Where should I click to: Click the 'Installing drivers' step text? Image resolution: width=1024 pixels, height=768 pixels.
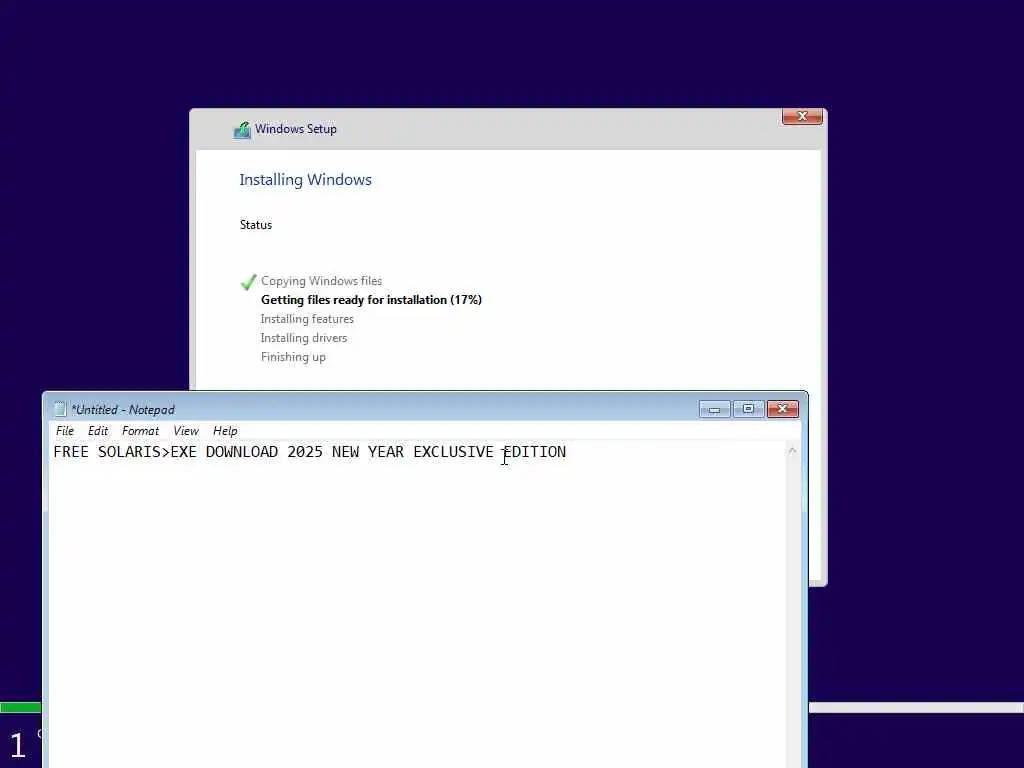point(304,338)
